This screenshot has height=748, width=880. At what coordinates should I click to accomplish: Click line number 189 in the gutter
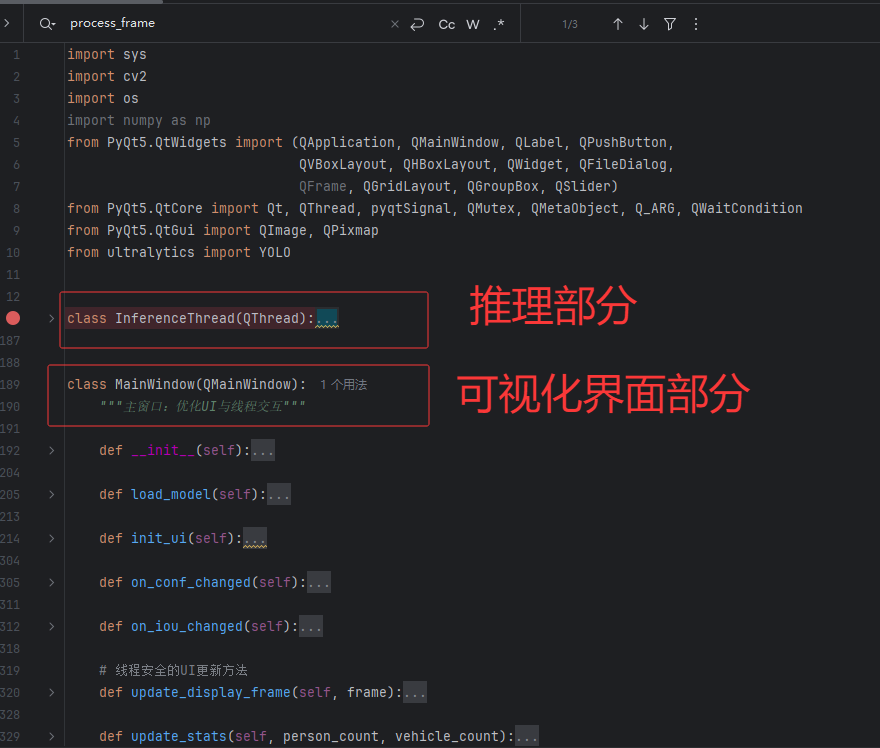[x=10, y=384]
